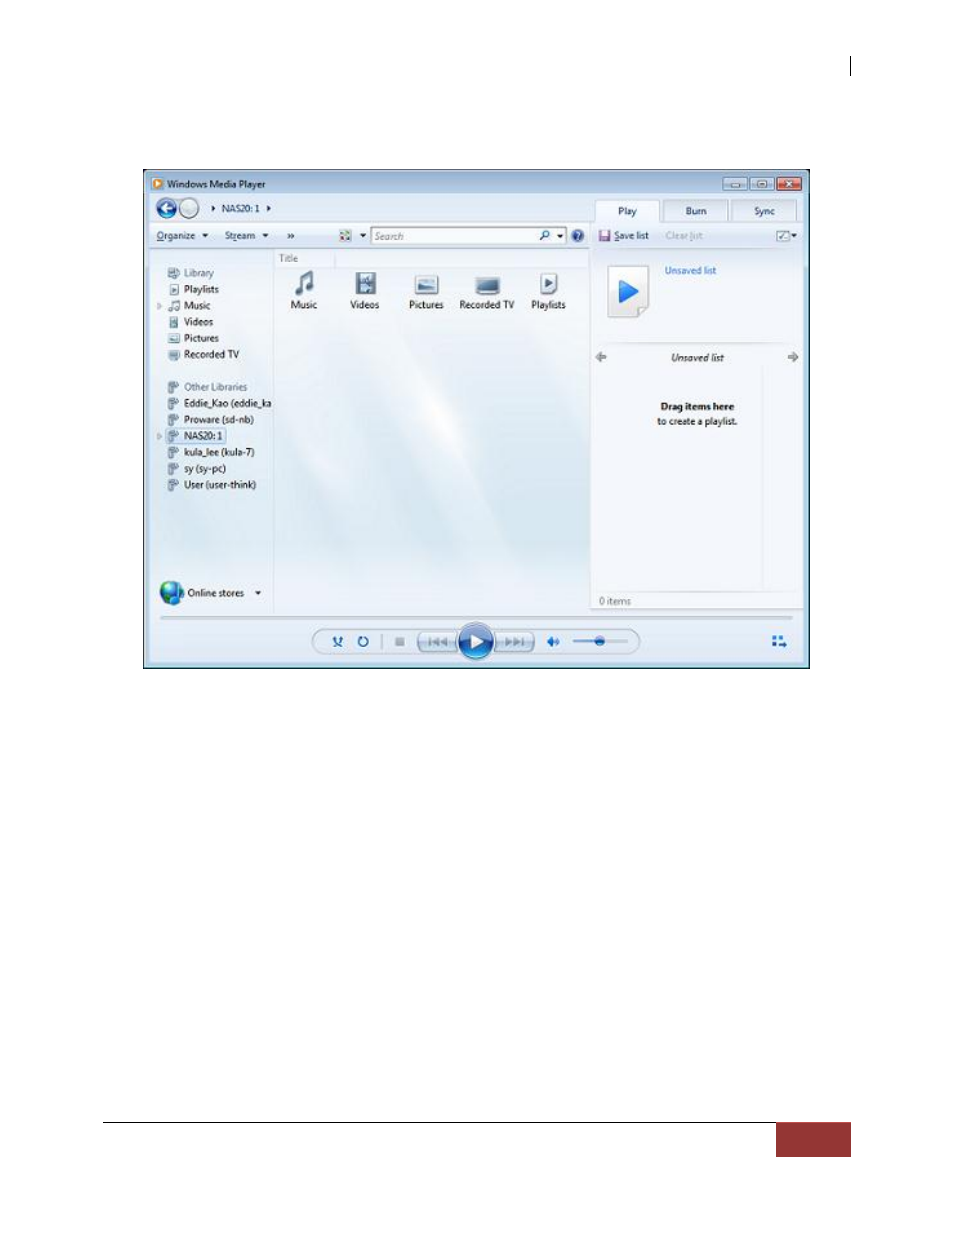The width and height of the screenshot is (954, 1235).
Task: Expand the Music tree node
Action: pos(159,306)
